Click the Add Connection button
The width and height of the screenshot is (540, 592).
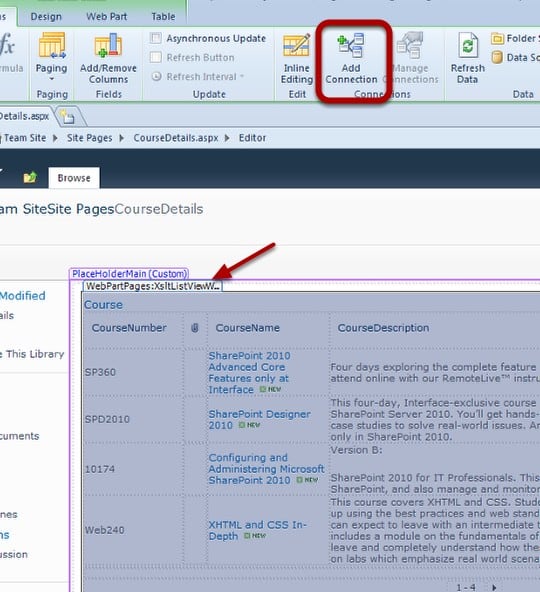(351, 58)
